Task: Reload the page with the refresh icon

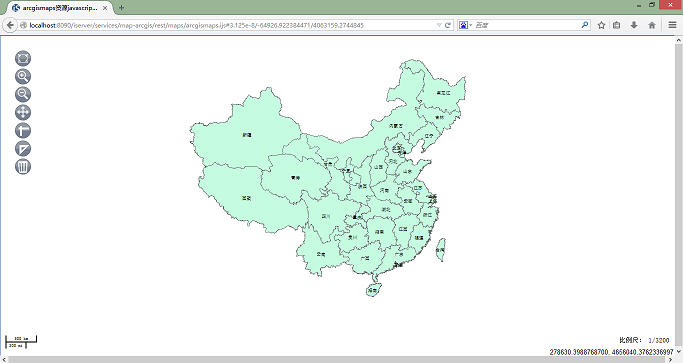Action: [x=447, y=25]
